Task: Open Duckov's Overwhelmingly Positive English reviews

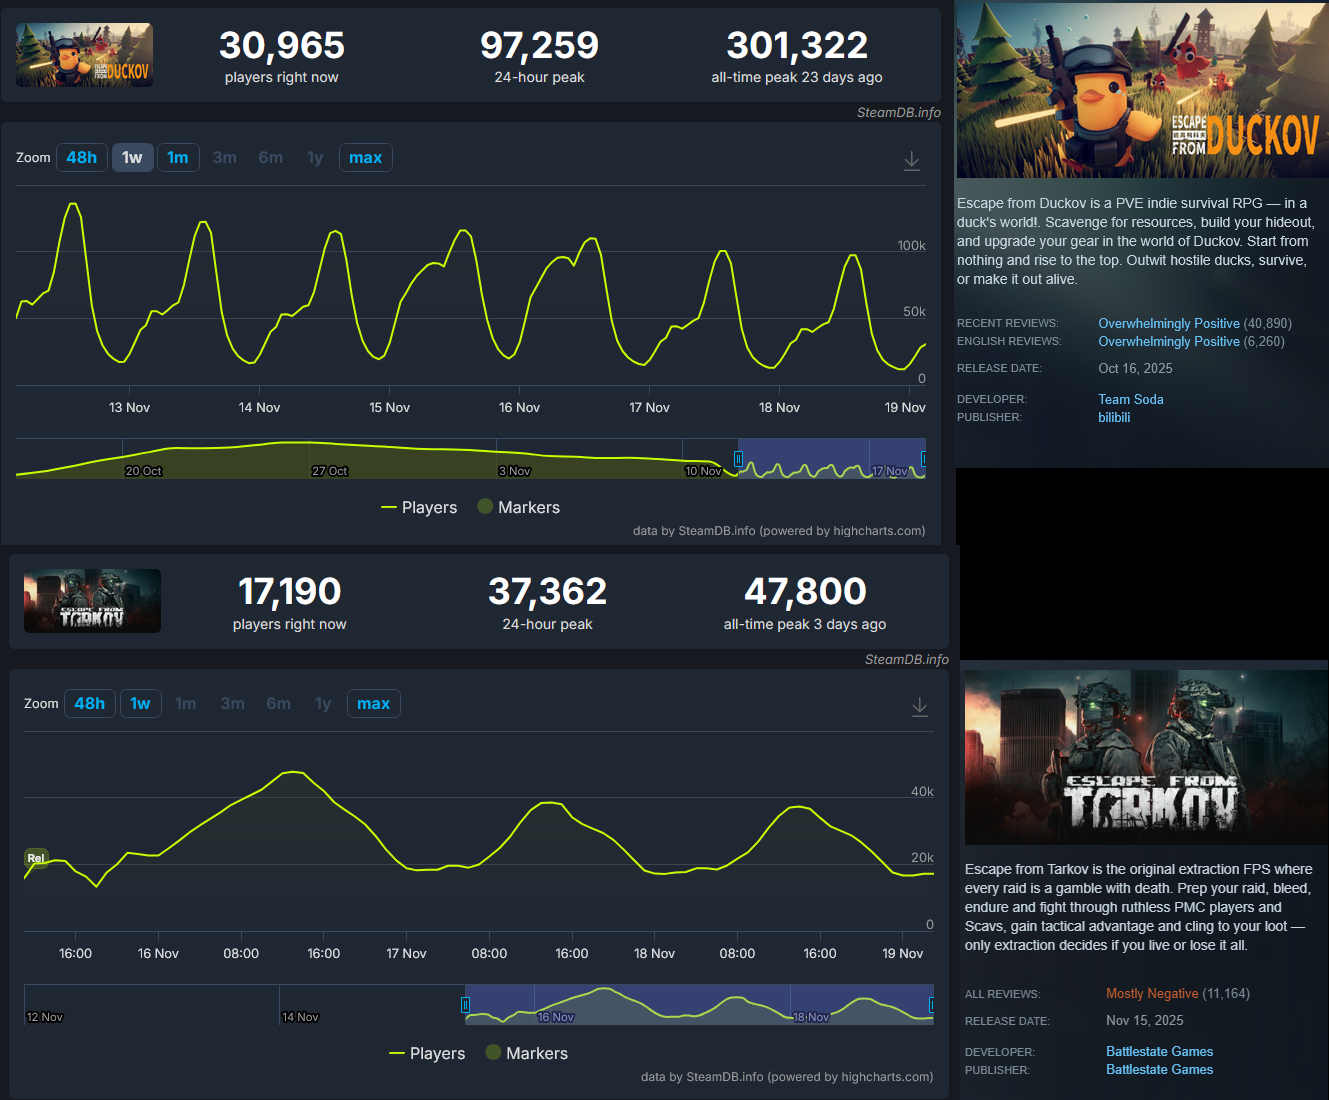Action: pyautogui.click(x=1169, y=342)
